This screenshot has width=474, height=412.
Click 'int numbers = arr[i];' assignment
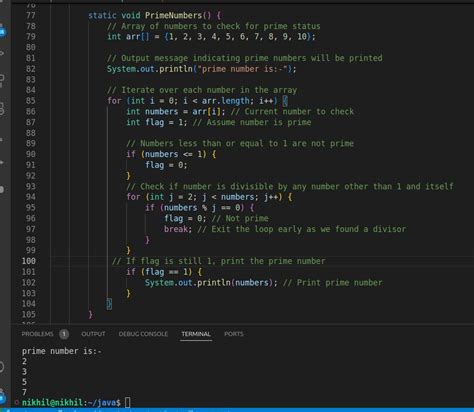(x=176, y=111)
